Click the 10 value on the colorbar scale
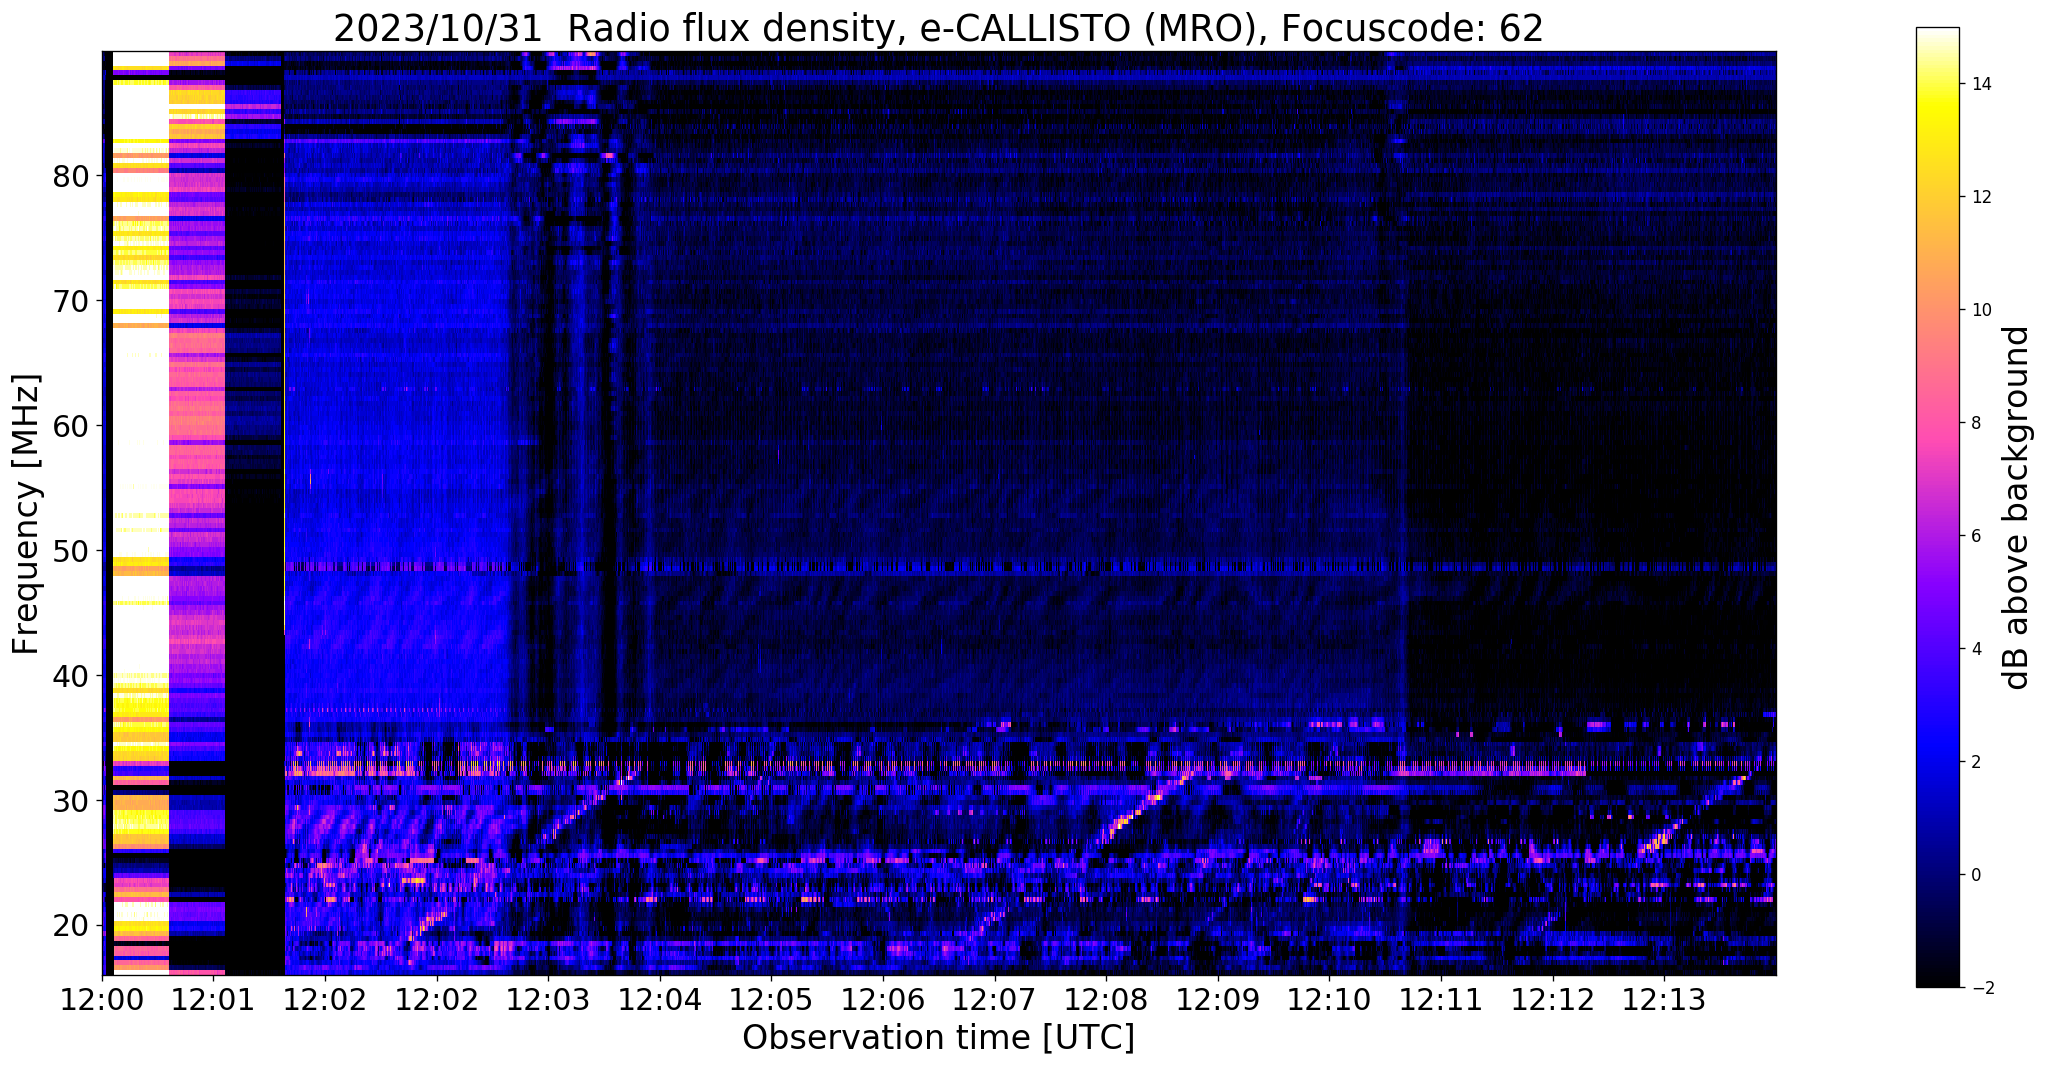Viewport: 2047px width, 1067px height. (1980, 311)
